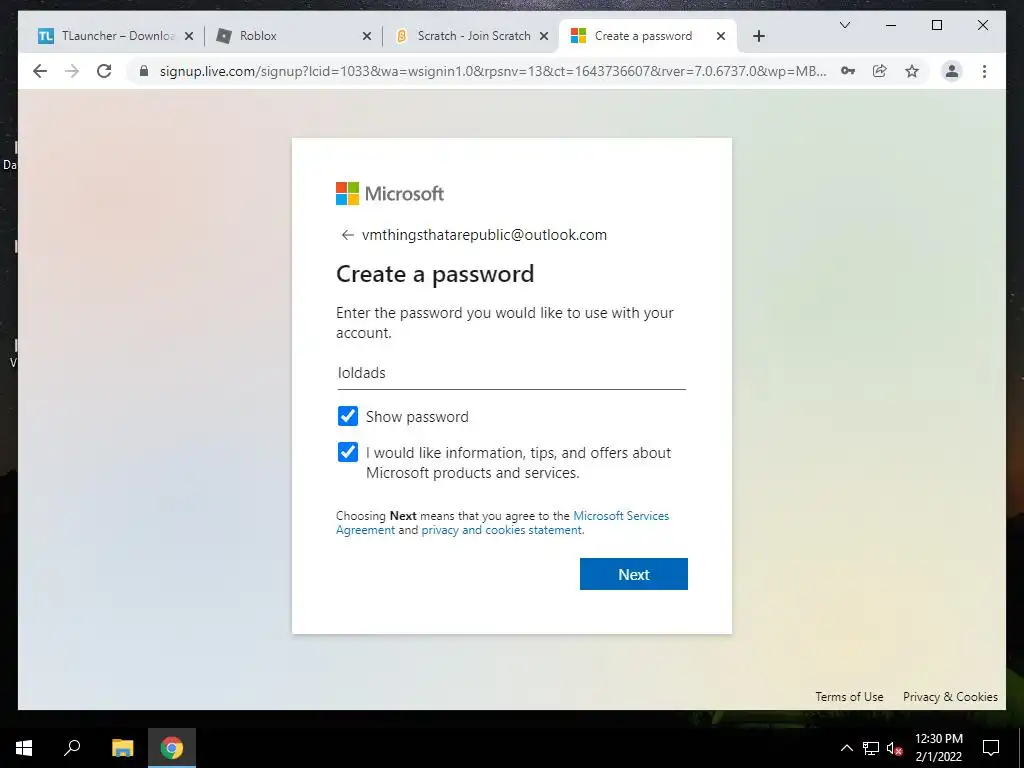Click the Next button
This screenshot has width=1024, height=768.
[x=633, y=574]
